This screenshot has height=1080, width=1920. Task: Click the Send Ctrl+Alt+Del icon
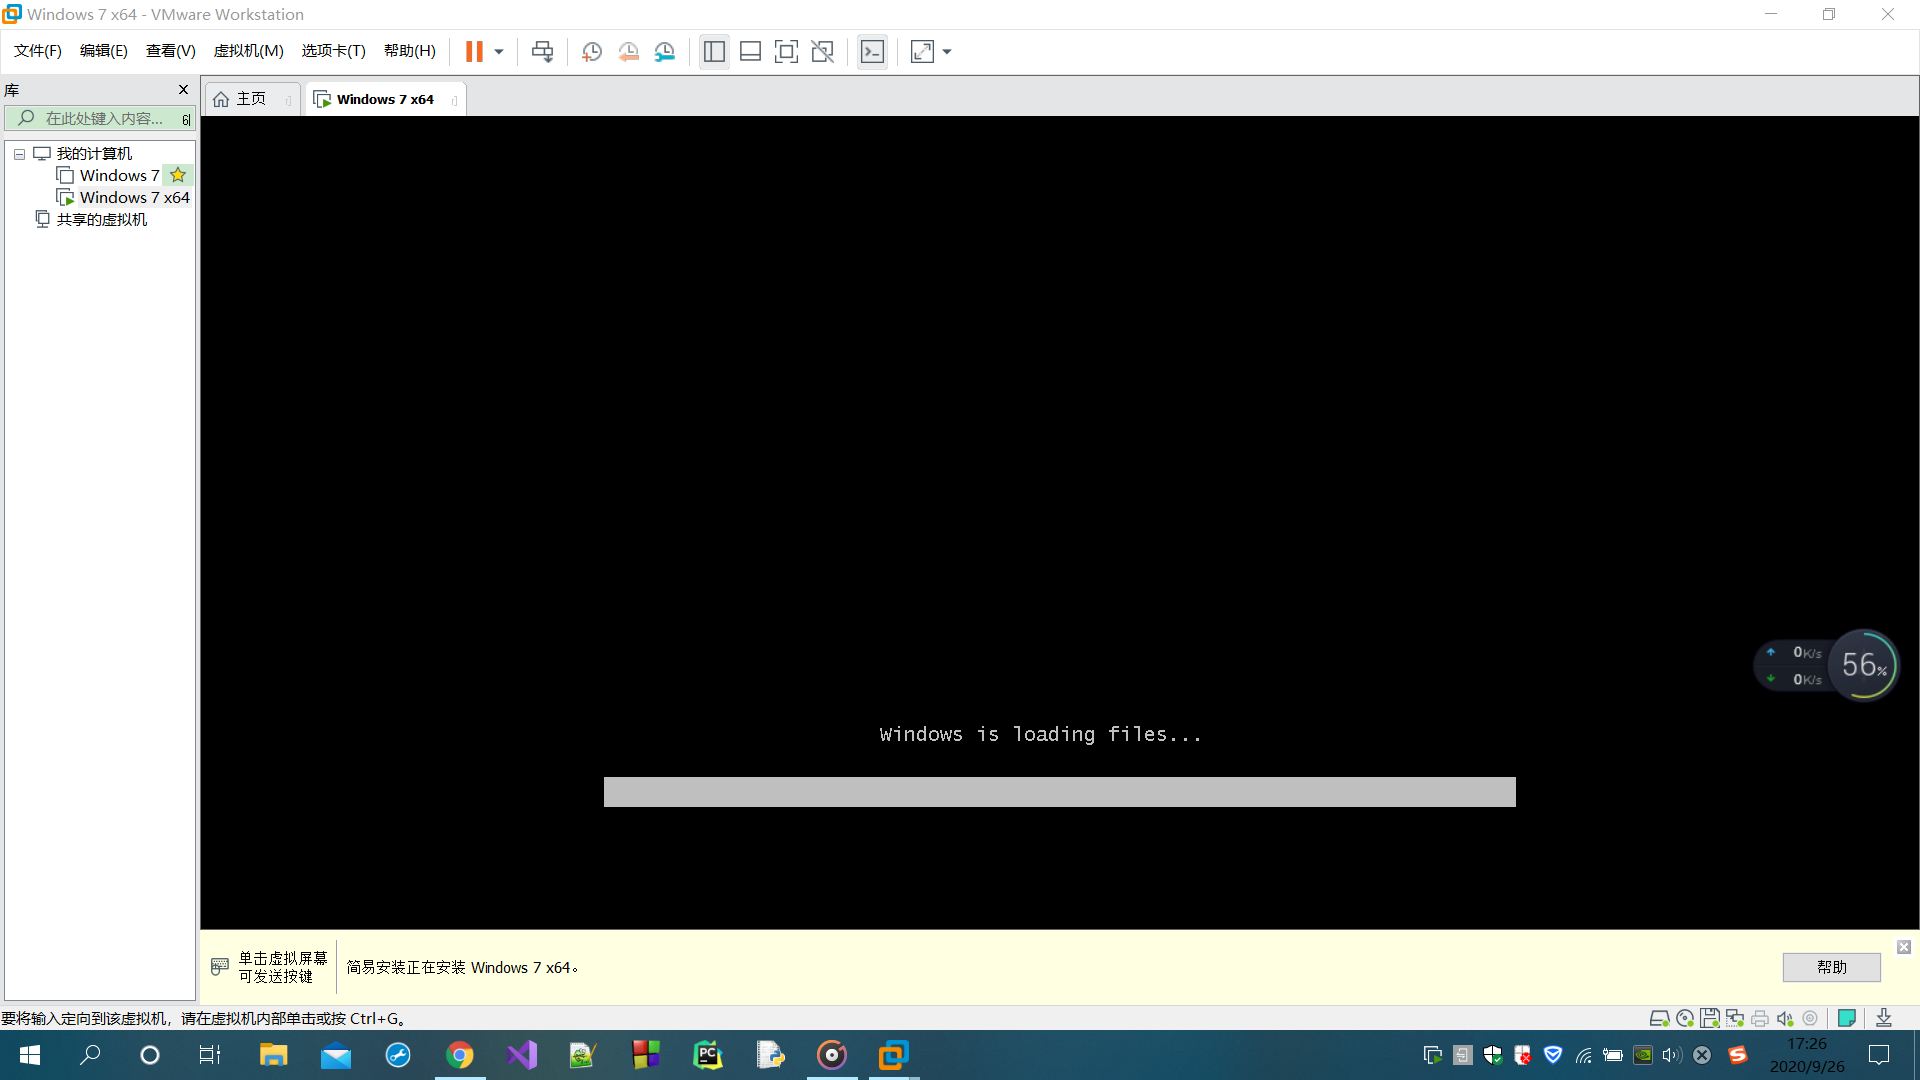(x=542, y=52)
